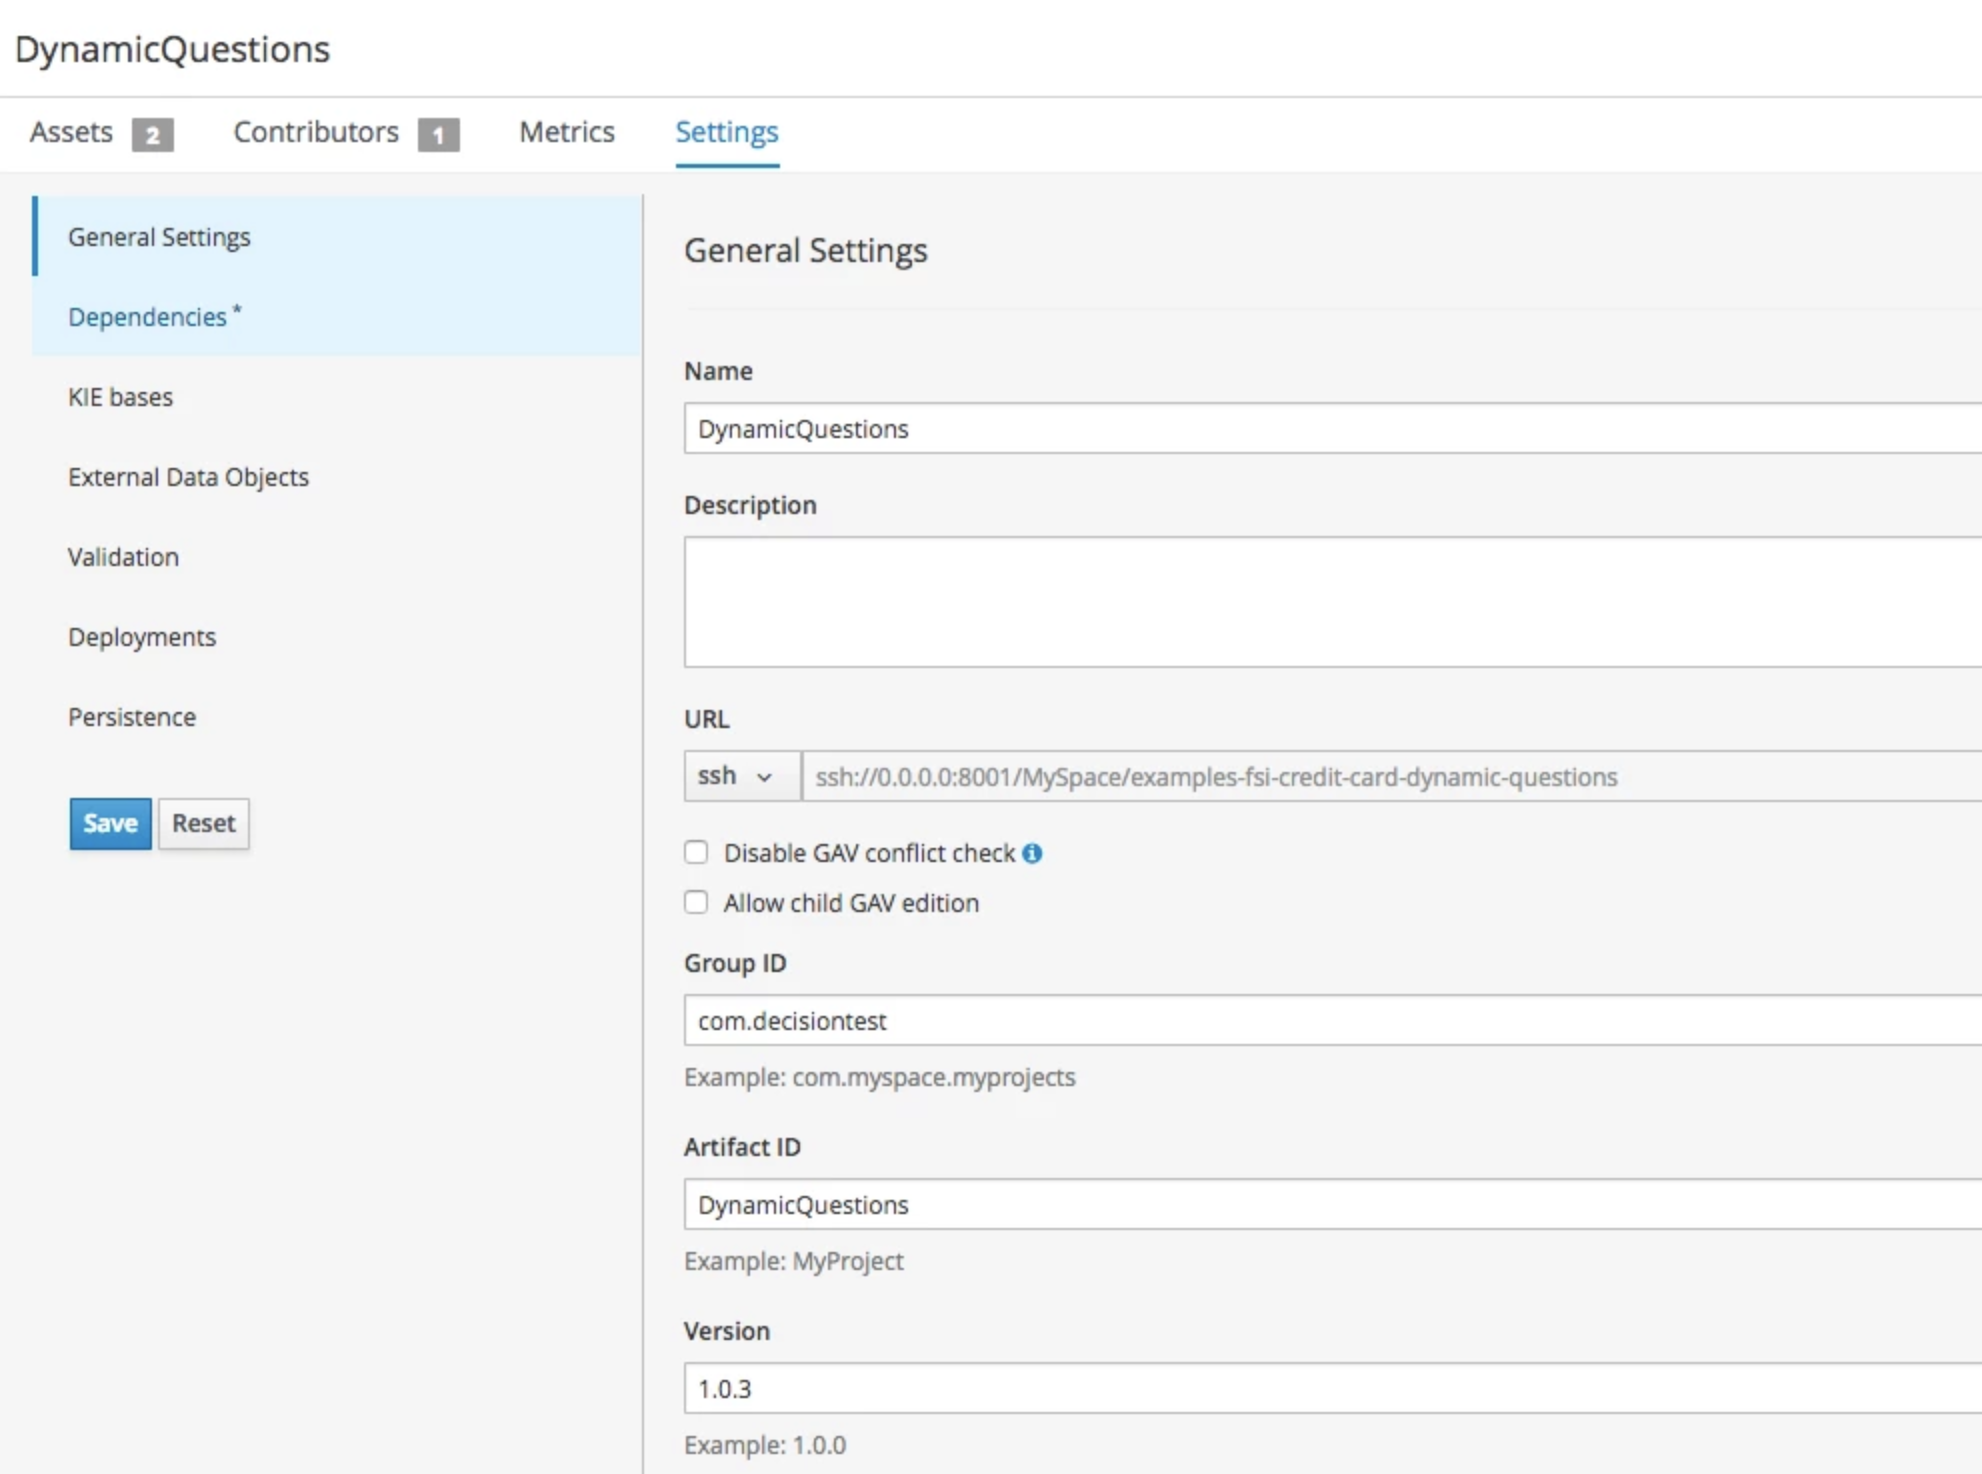Click the Reset button
Viewport: 1982px width, 1474px height.
[203, 823]
